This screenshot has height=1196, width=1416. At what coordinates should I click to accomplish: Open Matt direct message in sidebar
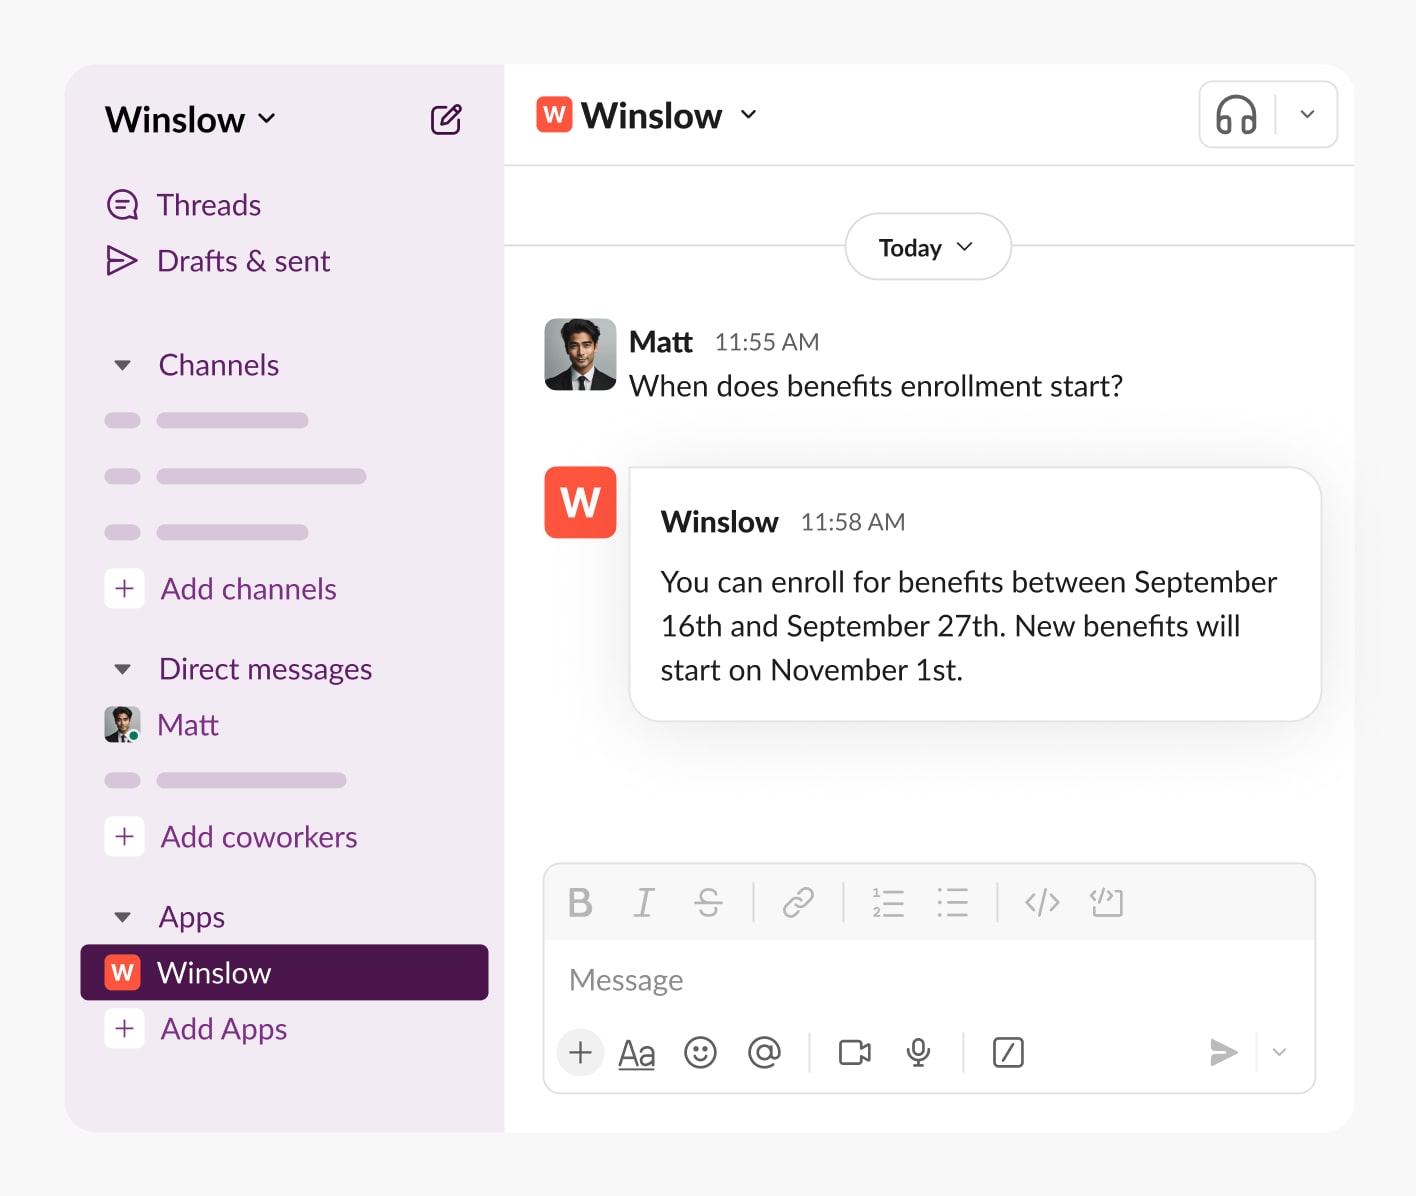[162, 724]
